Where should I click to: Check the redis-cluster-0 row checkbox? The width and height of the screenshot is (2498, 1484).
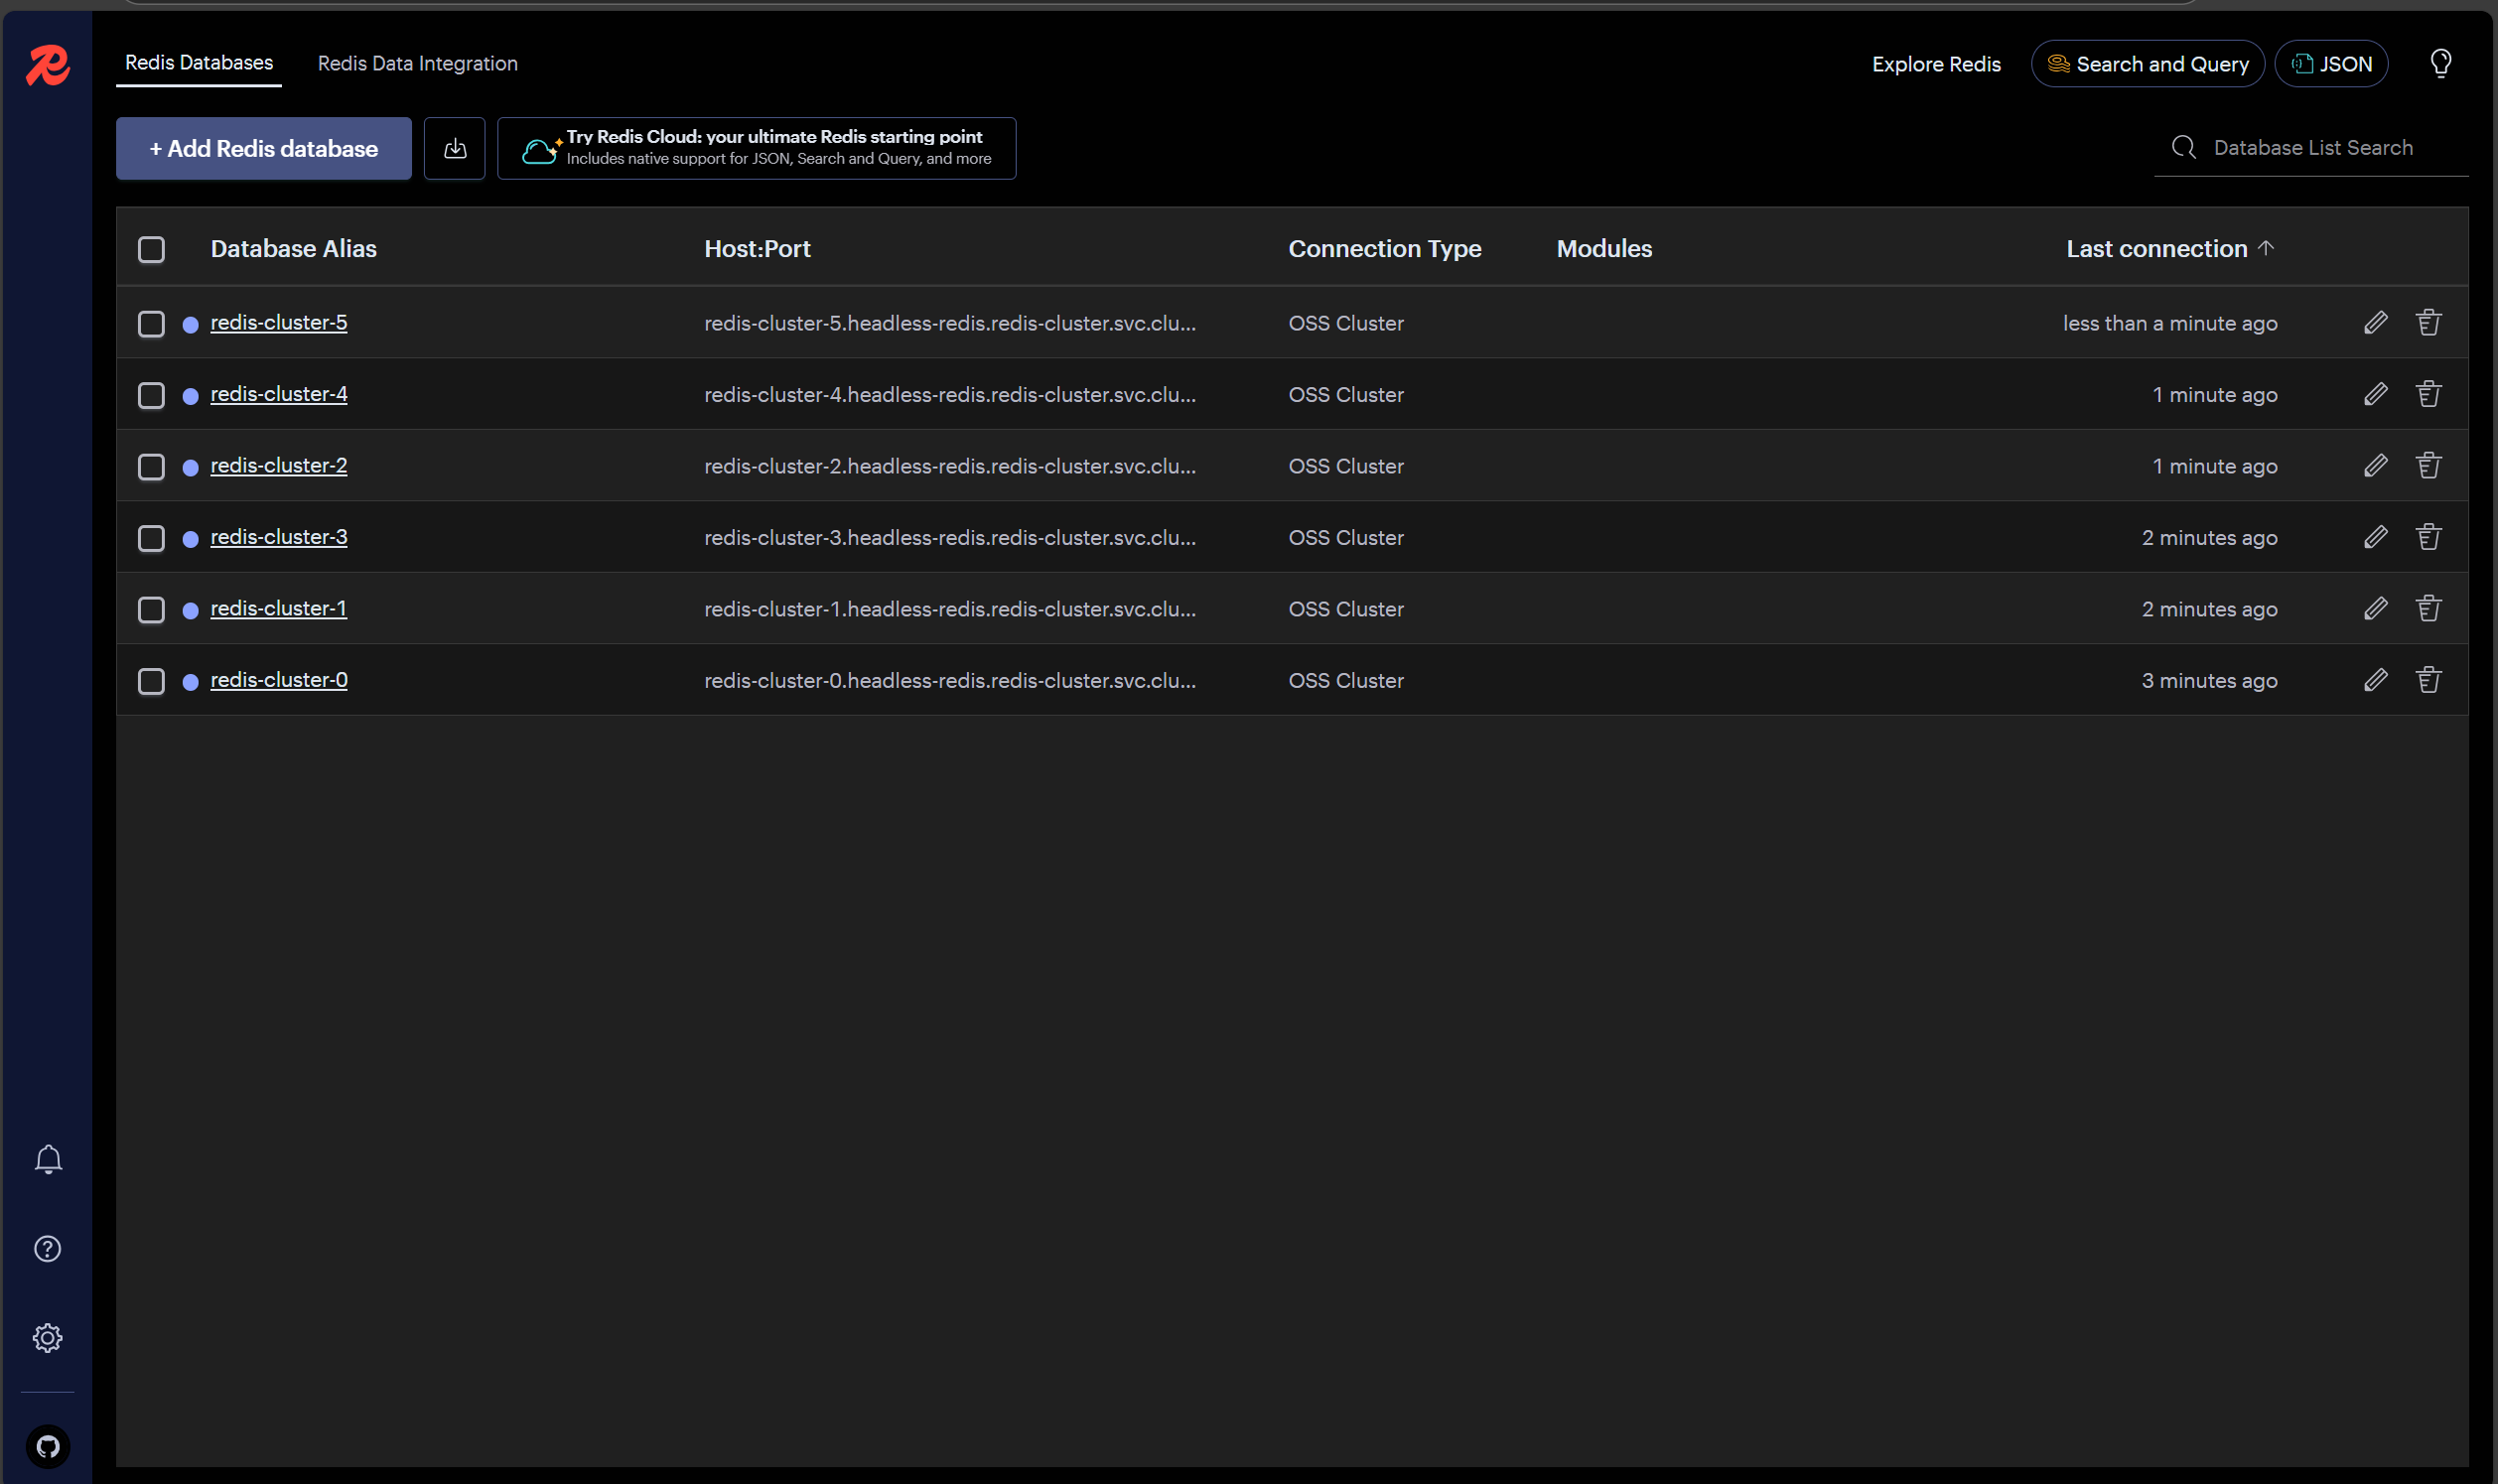pos(151,681)
